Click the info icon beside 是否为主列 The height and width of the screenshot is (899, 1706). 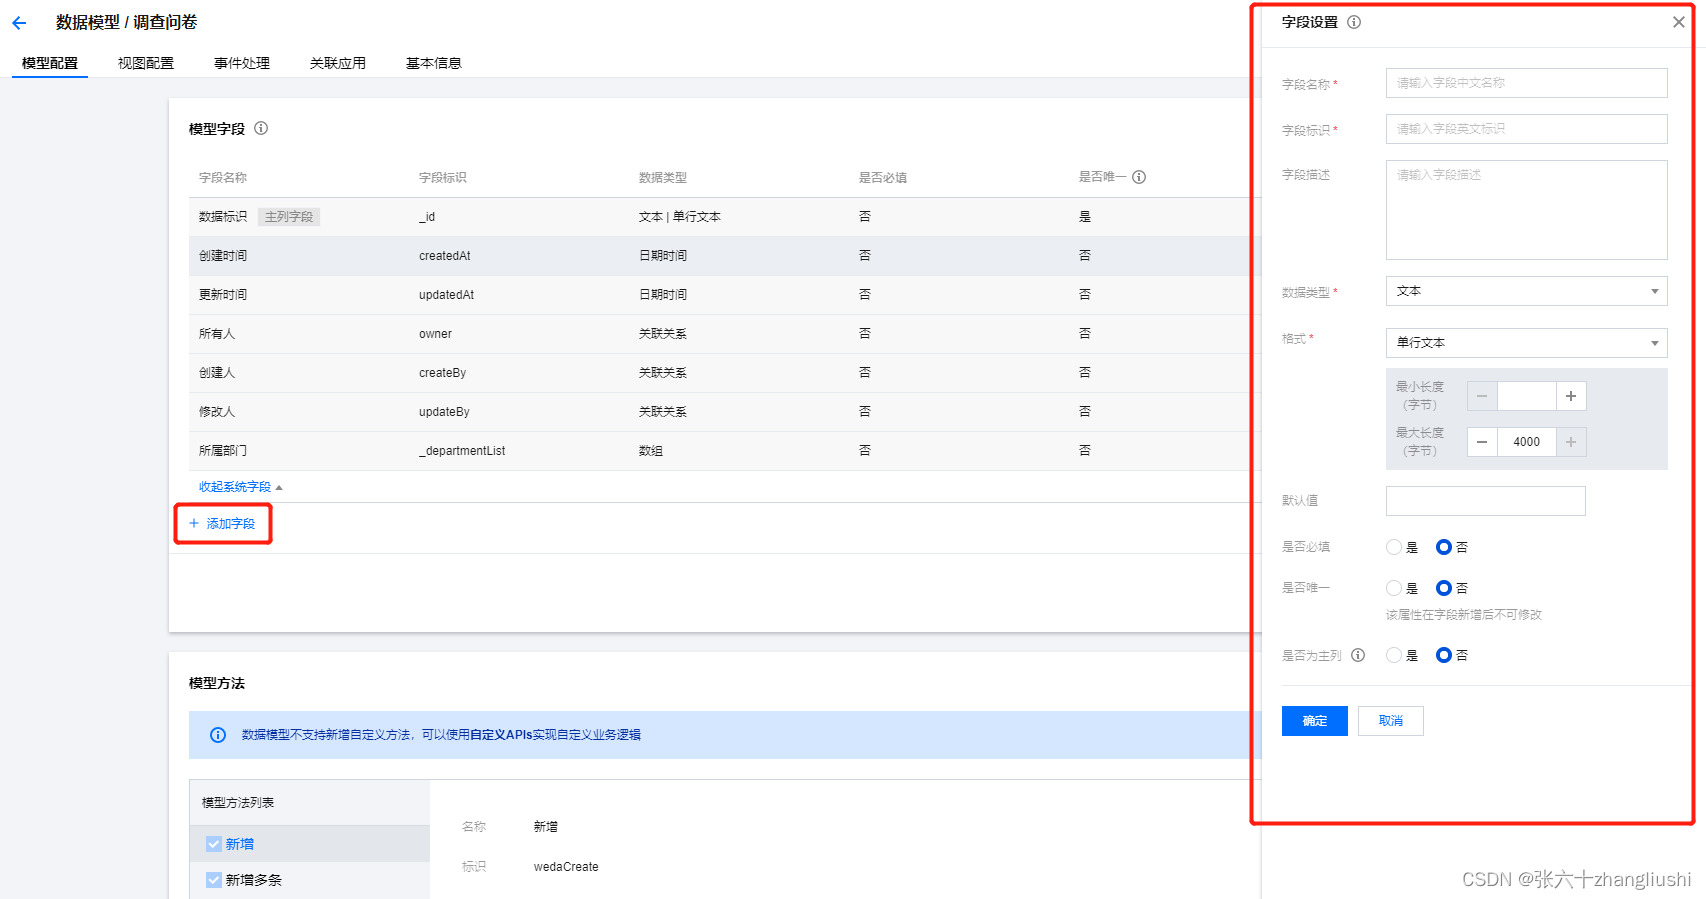click(x=1358, y=655)
